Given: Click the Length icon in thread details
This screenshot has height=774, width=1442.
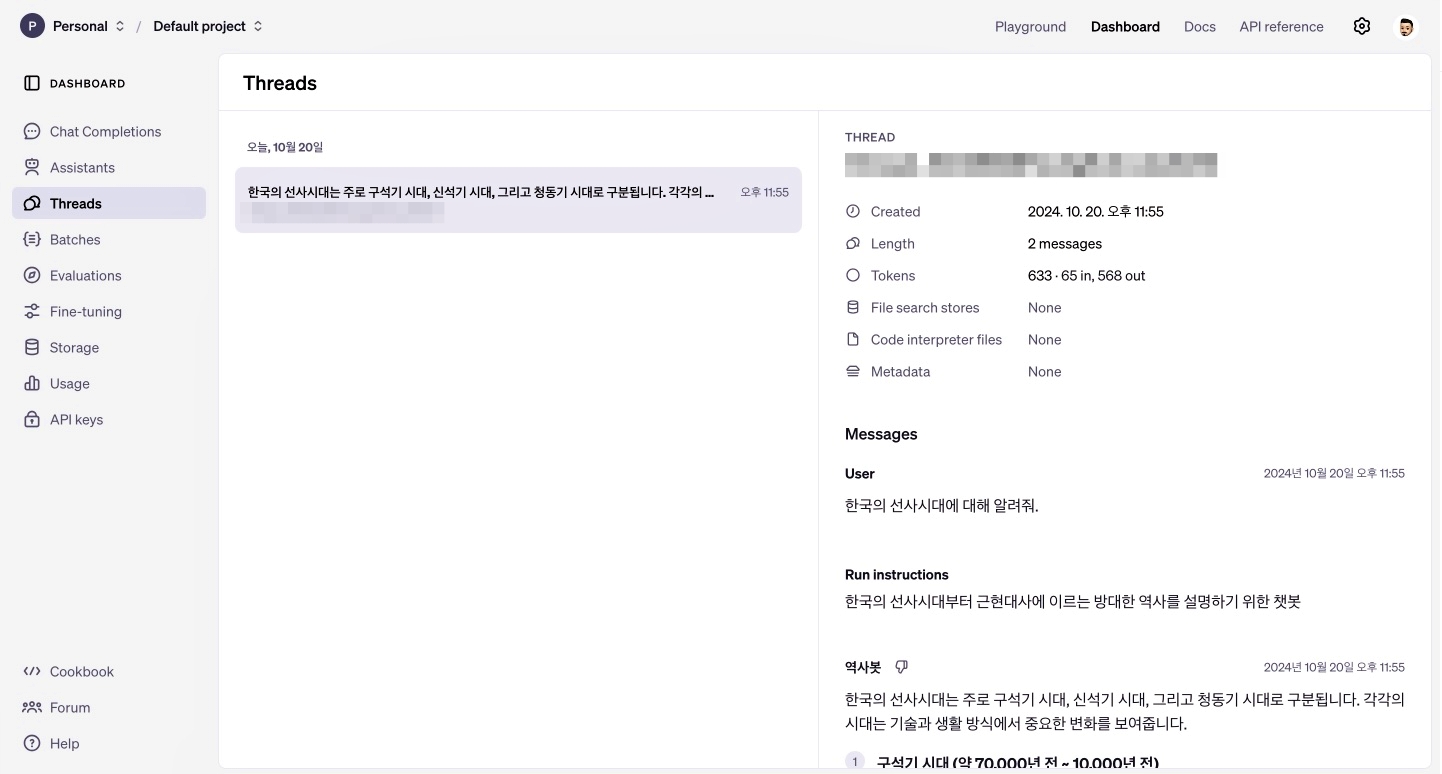Looking at the screenshot, I should (x=853, y=243).
